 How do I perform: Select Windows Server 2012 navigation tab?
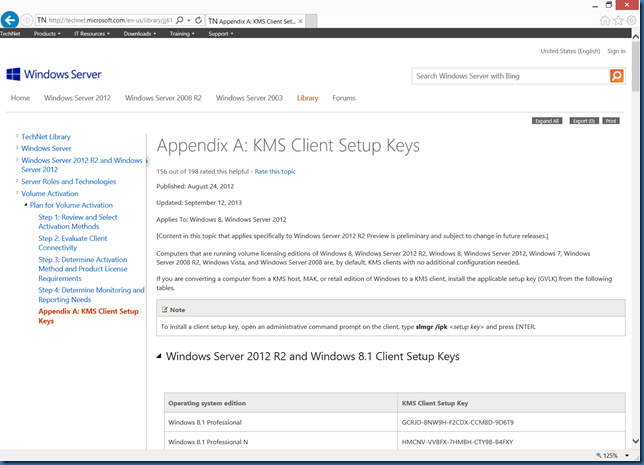(x=77, y=98)
